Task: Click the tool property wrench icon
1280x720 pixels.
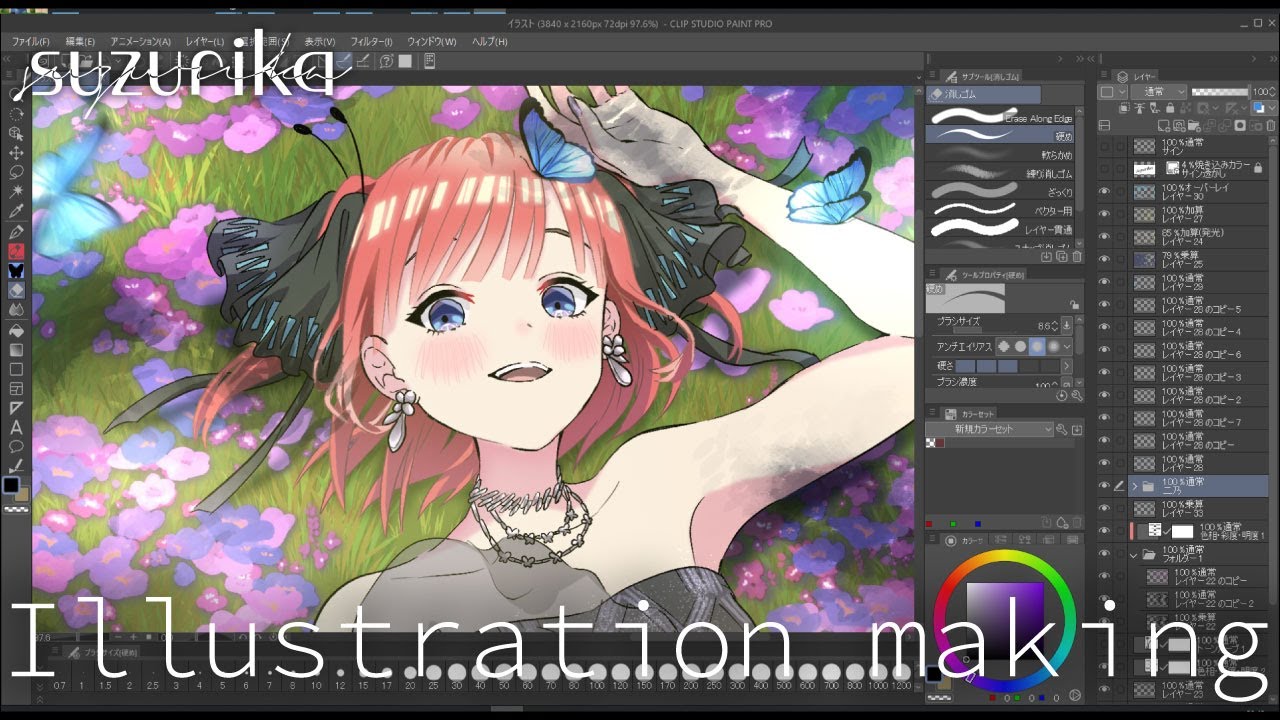Action: tap(1077, 396)
